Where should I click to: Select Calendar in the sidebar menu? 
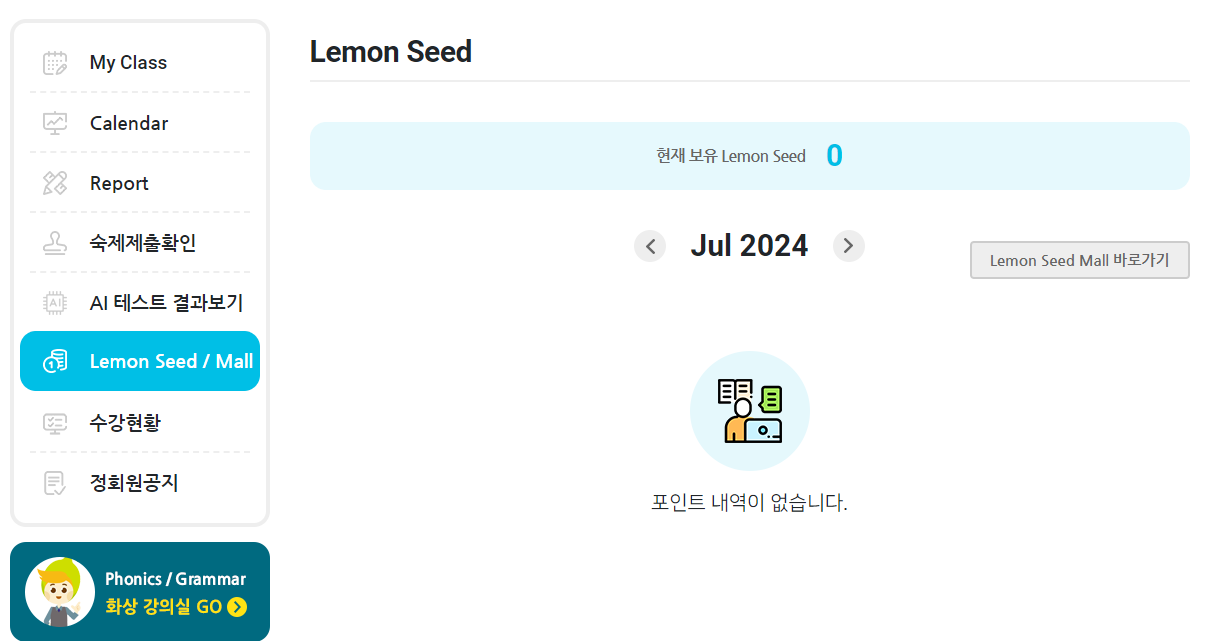(129, 123)
